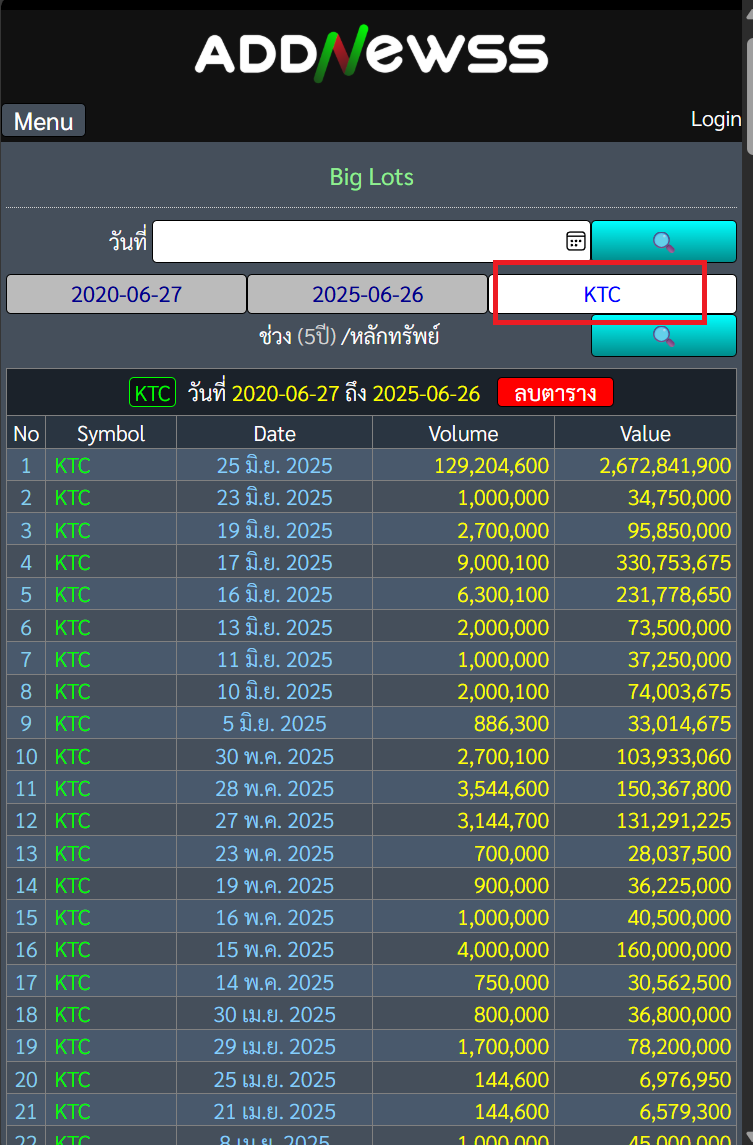Click the ADDNewss logo

pyautogui.click(x=371, y=53)
